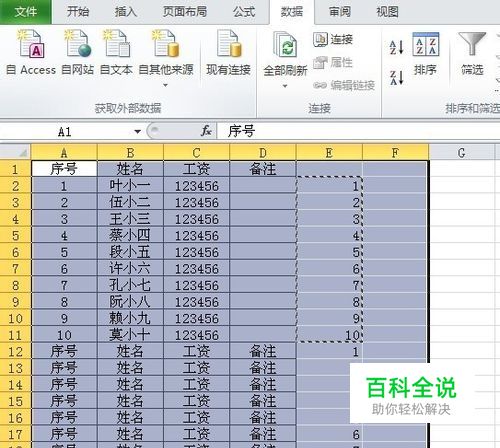Click cell E17 containing 6

pos(329,434)
